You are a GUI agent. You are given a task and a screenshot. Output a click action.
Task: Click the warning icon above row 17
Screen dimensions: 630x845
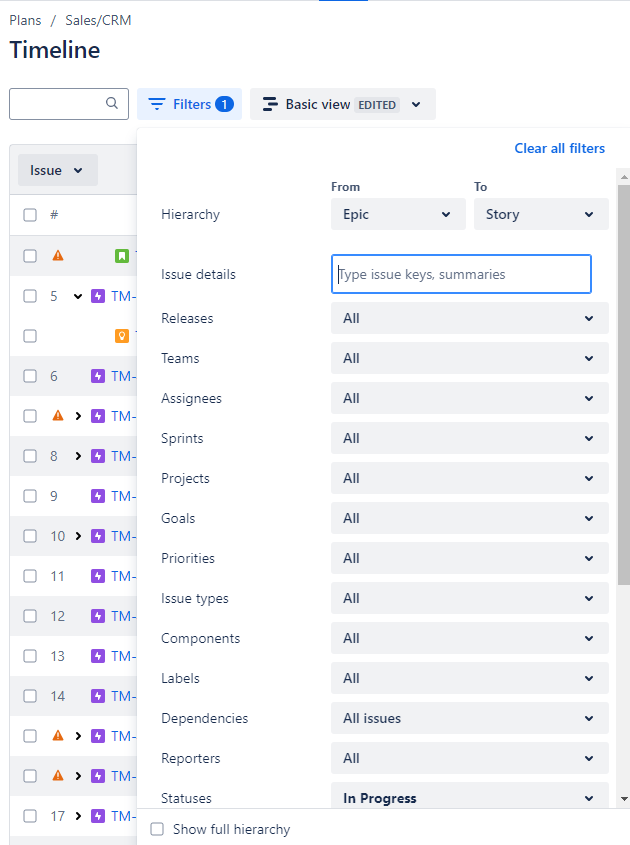58,775
